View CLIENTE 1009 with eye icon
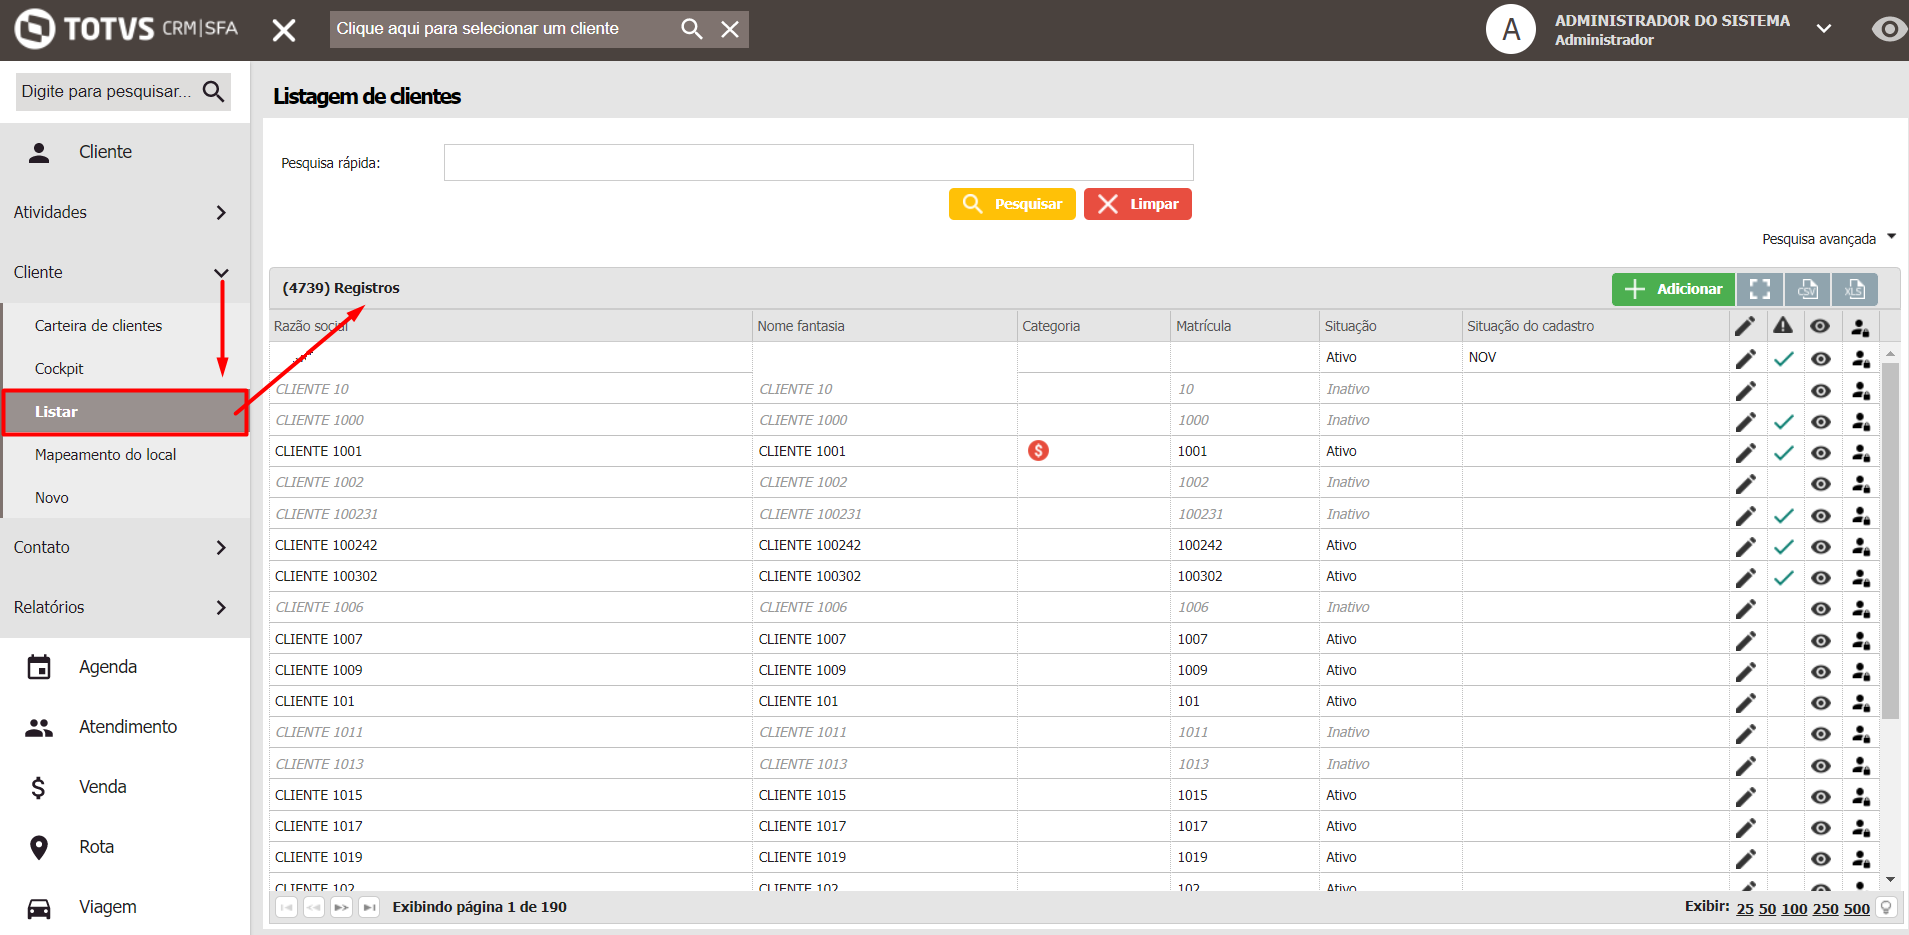Viewport: 1909px width, 935px height. point(1821,671)
